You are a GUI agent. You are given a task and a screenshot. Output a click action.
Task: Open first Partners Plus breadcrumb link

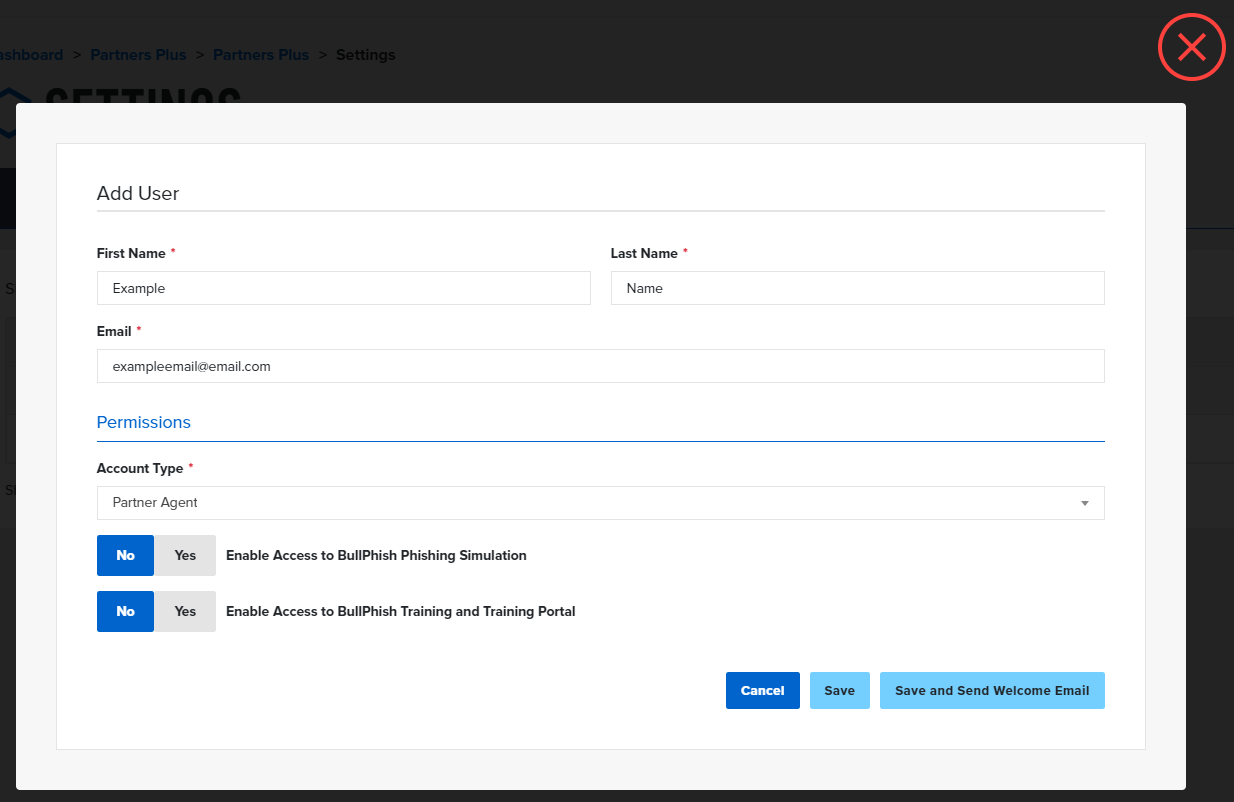pos(138,55)
